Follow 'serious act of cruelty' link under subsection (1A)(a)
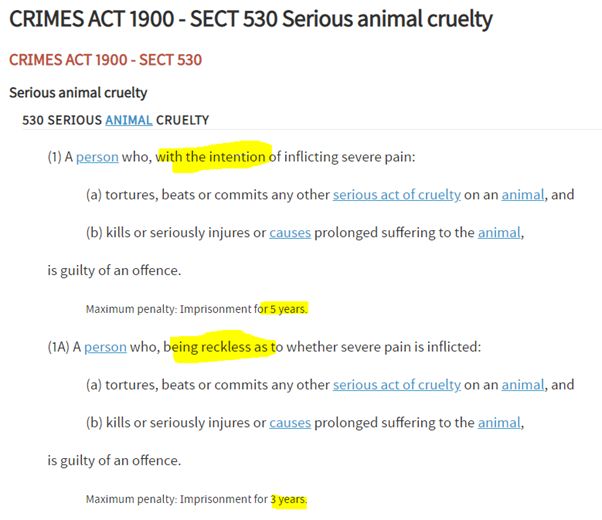This screenshot has width=602, height=520. click(x=397, y=385)
